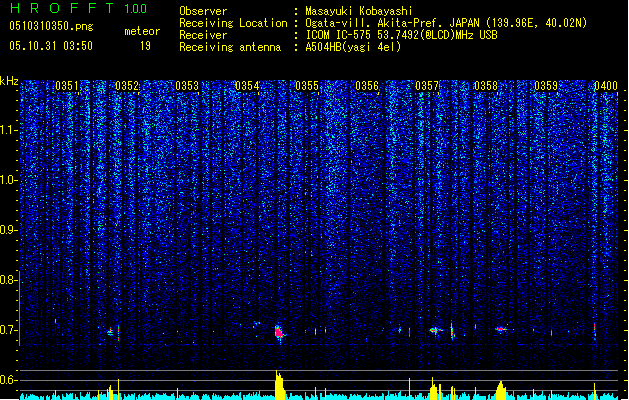Click the 0356 time marker
629x400 pixels.
[x=367, y=86]
